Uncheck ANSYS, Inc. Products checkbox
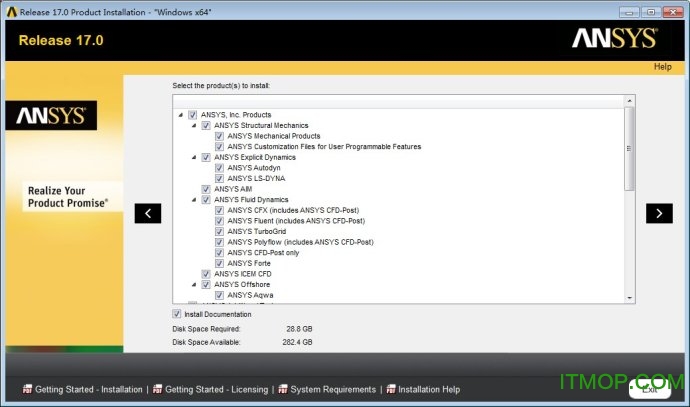The height and width of the screenshot is (407, 690). 192,115
